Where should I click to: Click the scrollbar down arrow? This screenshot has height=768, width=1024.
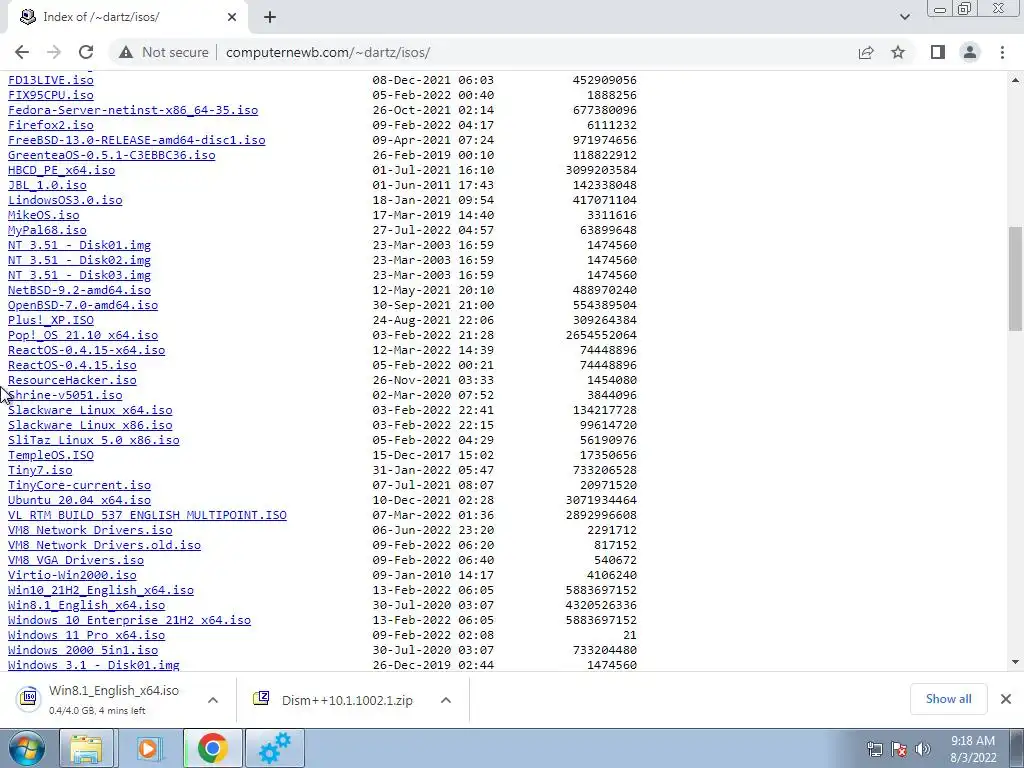pyautogui.click(x=1015, y=662)
